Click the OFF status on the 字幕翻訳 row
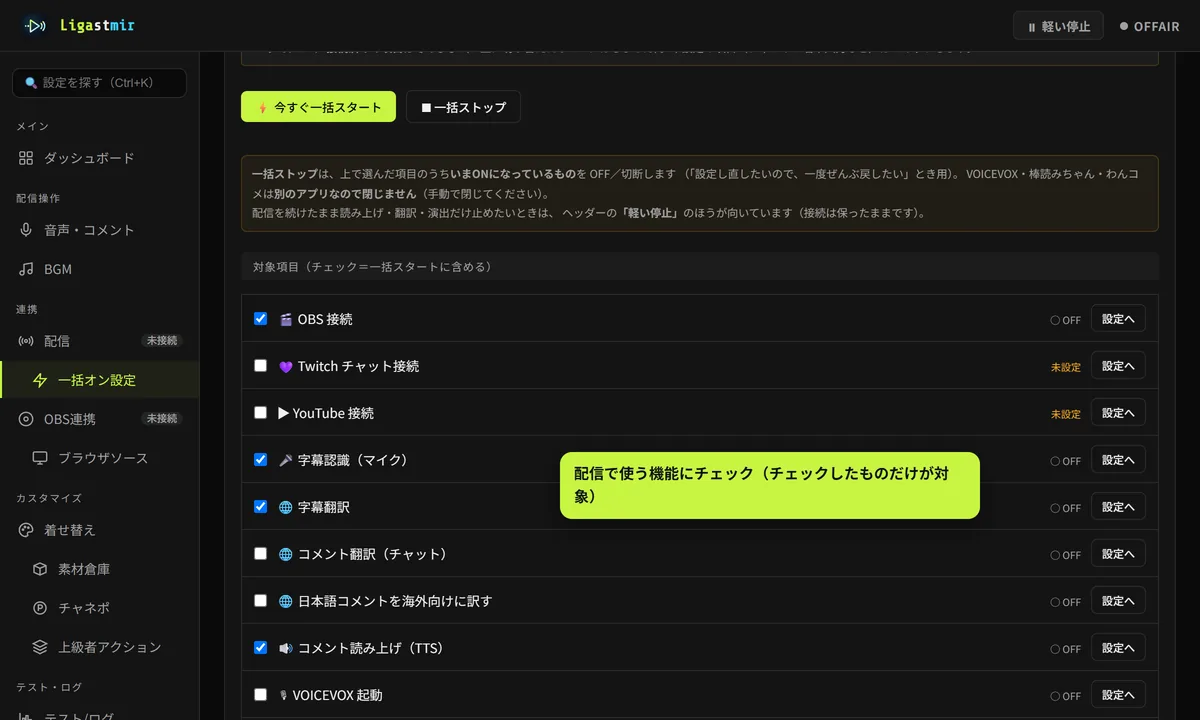 pos(1066,508)
